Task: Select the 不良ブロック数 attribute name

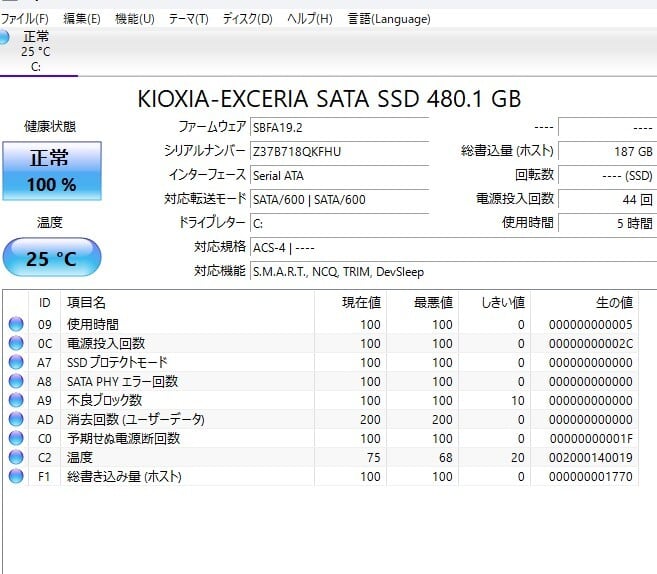Action: pos(104,401)
